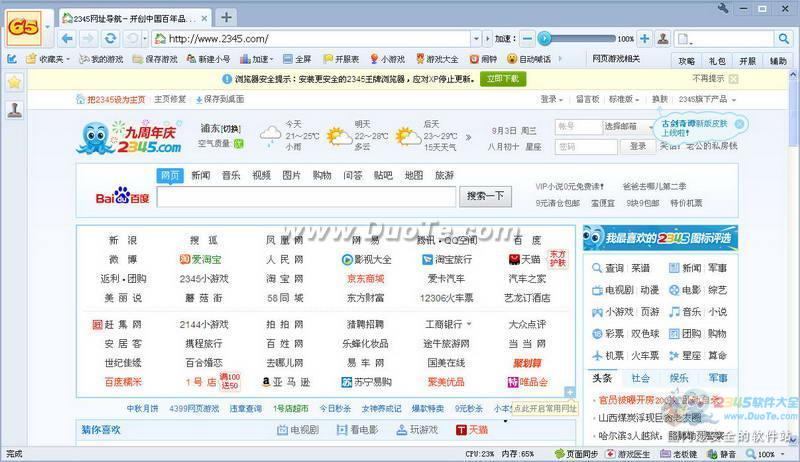Switch to the 礼包 tab
The height and width of the screenshot is (462, 800).
717,61
